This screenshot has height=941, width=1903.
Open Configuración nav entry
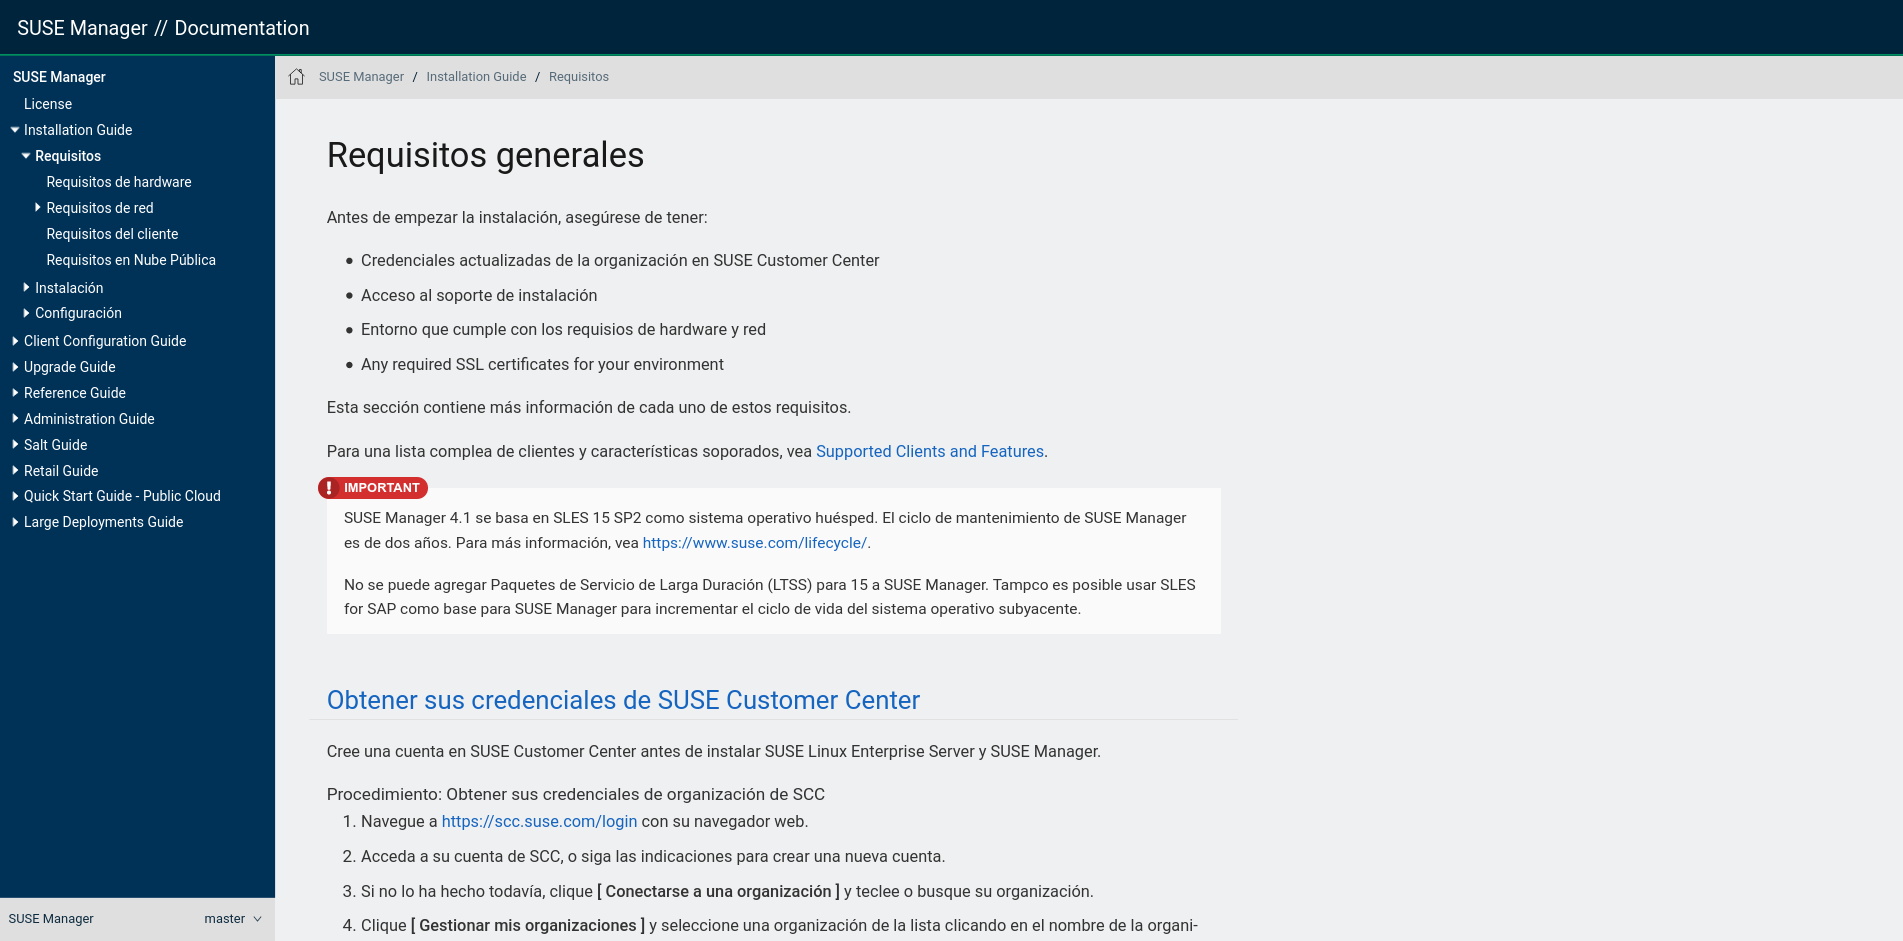click(78, 313)
